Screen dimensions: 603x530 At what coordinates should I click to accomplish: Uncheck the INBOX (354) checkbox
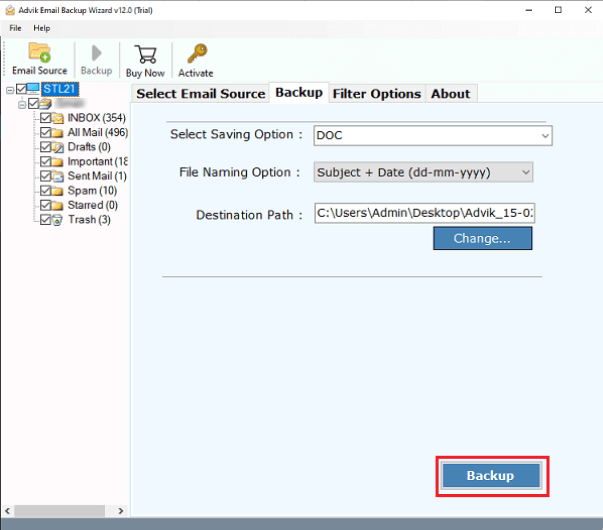(x=45, y=118)
